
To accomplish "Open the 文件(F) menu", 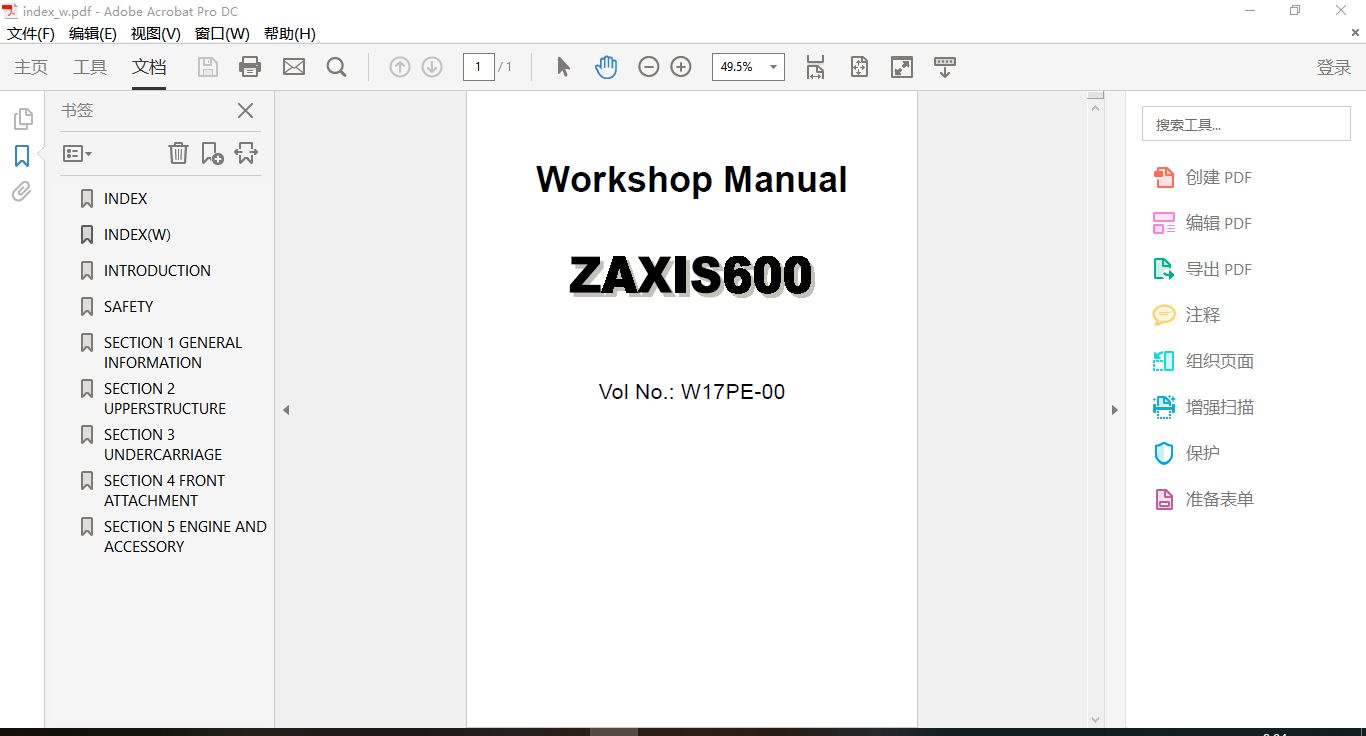I will click(x=31, y=33).
